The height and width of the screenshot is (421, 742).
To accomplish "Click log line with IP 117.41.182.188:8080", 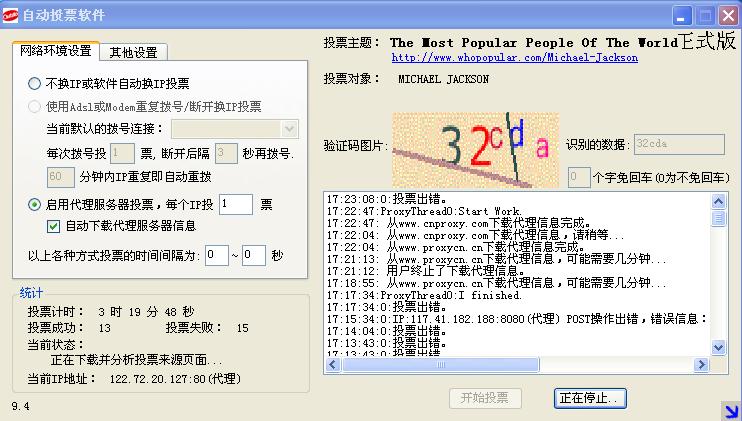I will [x=517, y=319].
